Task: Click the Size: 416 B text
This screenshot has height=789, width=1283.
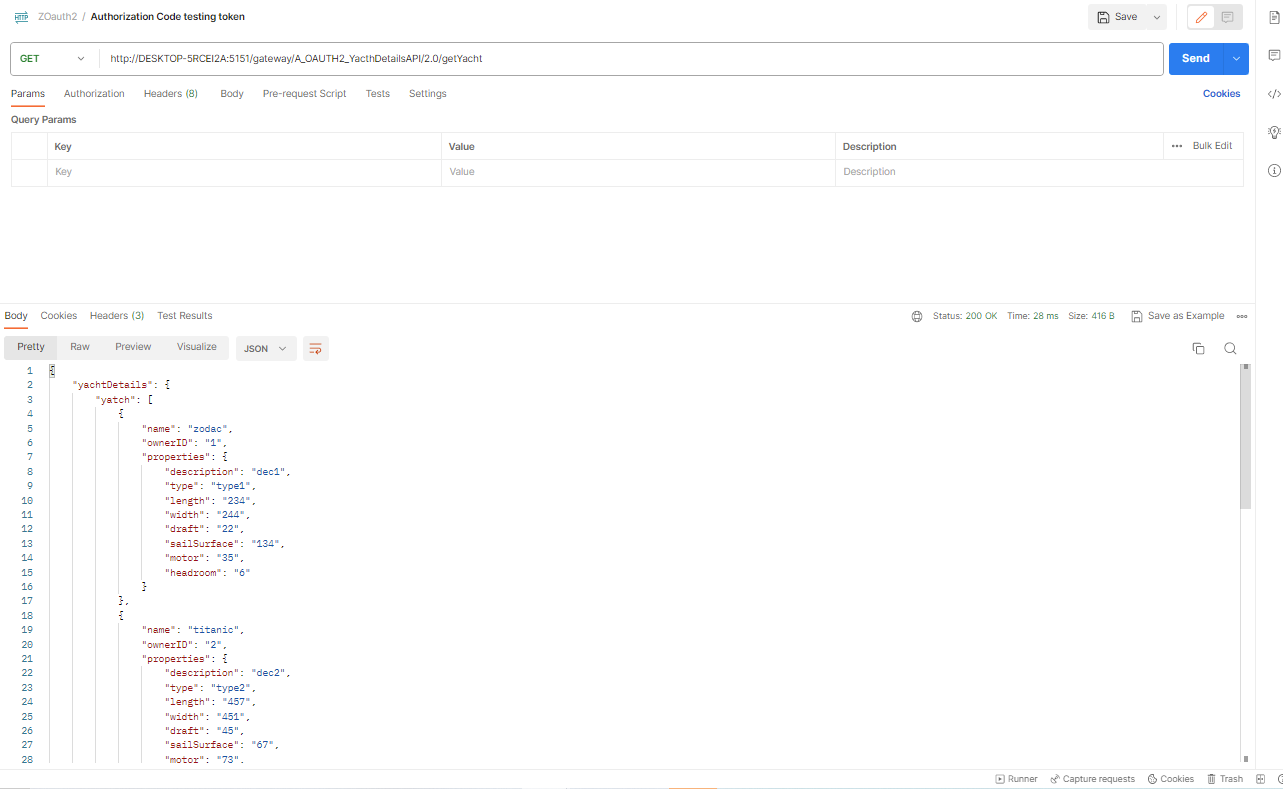Action: 1092,316
